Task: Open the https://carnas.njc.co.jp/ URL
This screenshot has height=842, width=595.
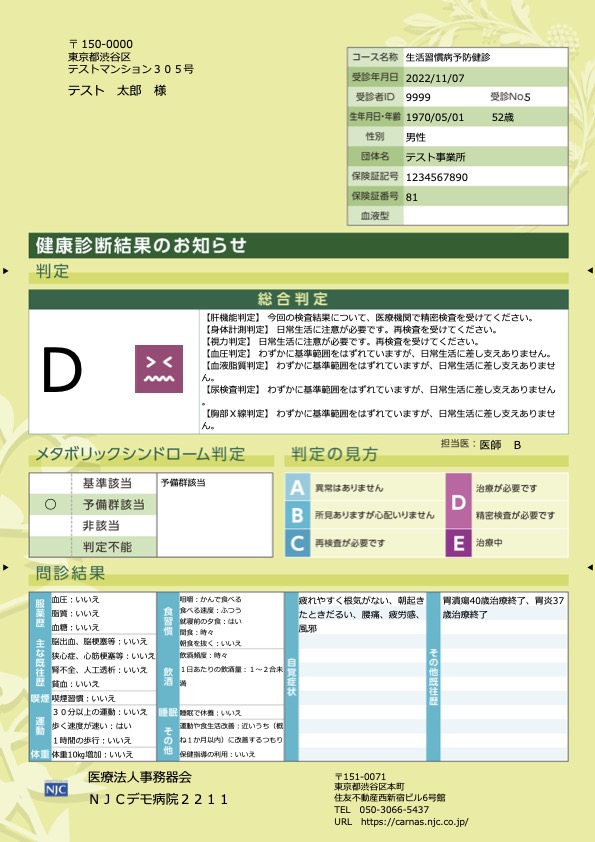Action: pyautogui.click(x=415, y=822)
